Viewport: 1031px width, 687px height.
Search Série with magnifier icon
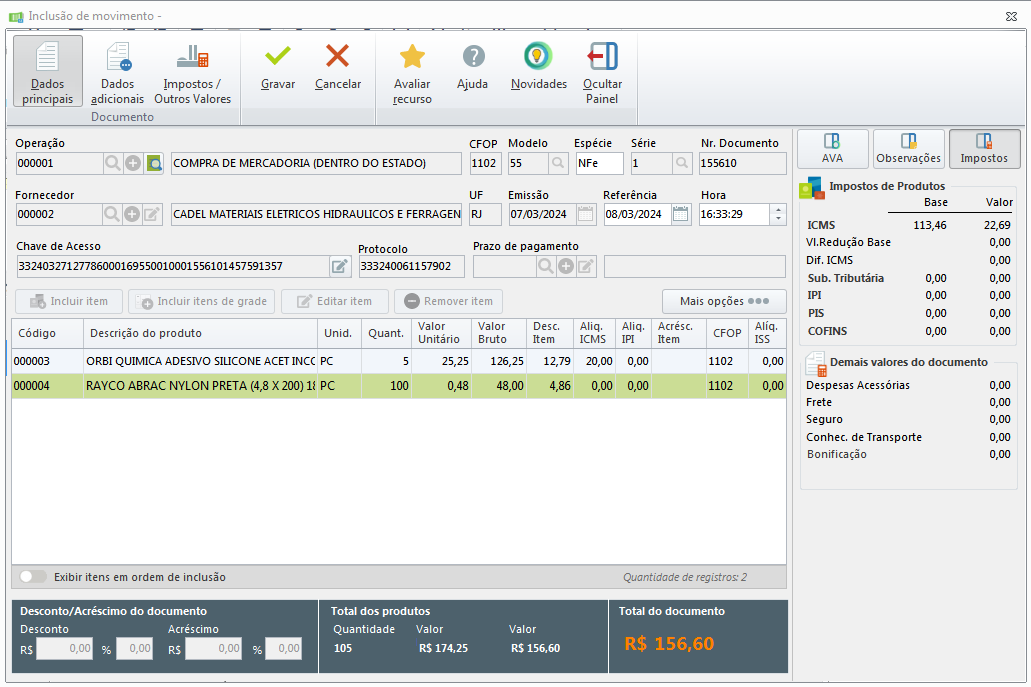682,163
